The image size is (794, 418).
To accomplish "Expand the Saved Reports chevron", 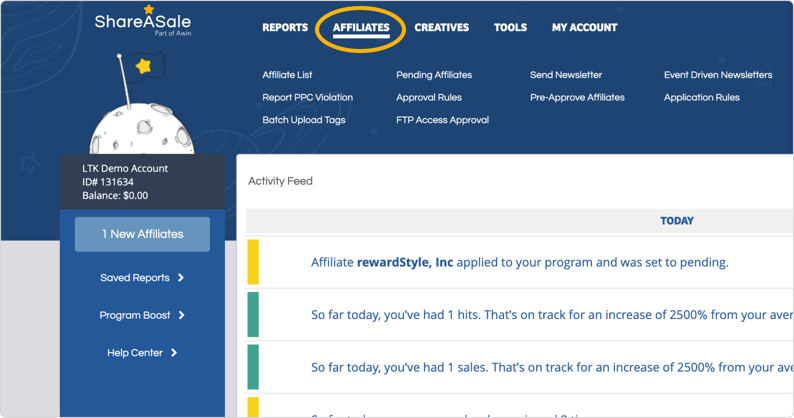I will coord(181,278).
